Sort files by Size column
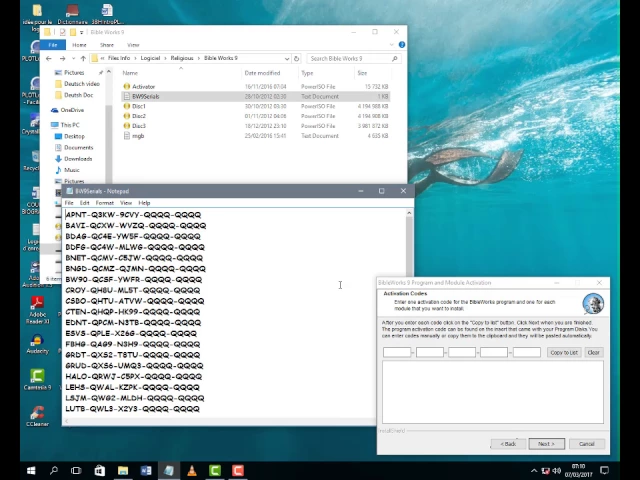The width and height of the screenshot is (640, 480). [x=362, y=73]
